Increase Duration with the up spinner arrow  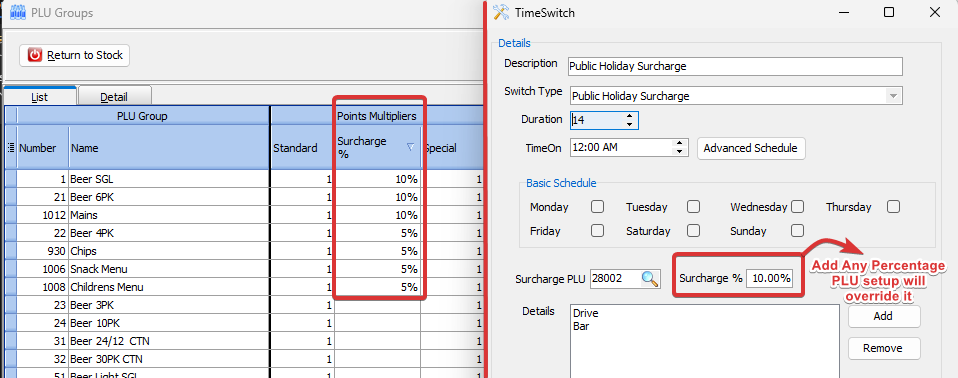[x=629, y=116]
